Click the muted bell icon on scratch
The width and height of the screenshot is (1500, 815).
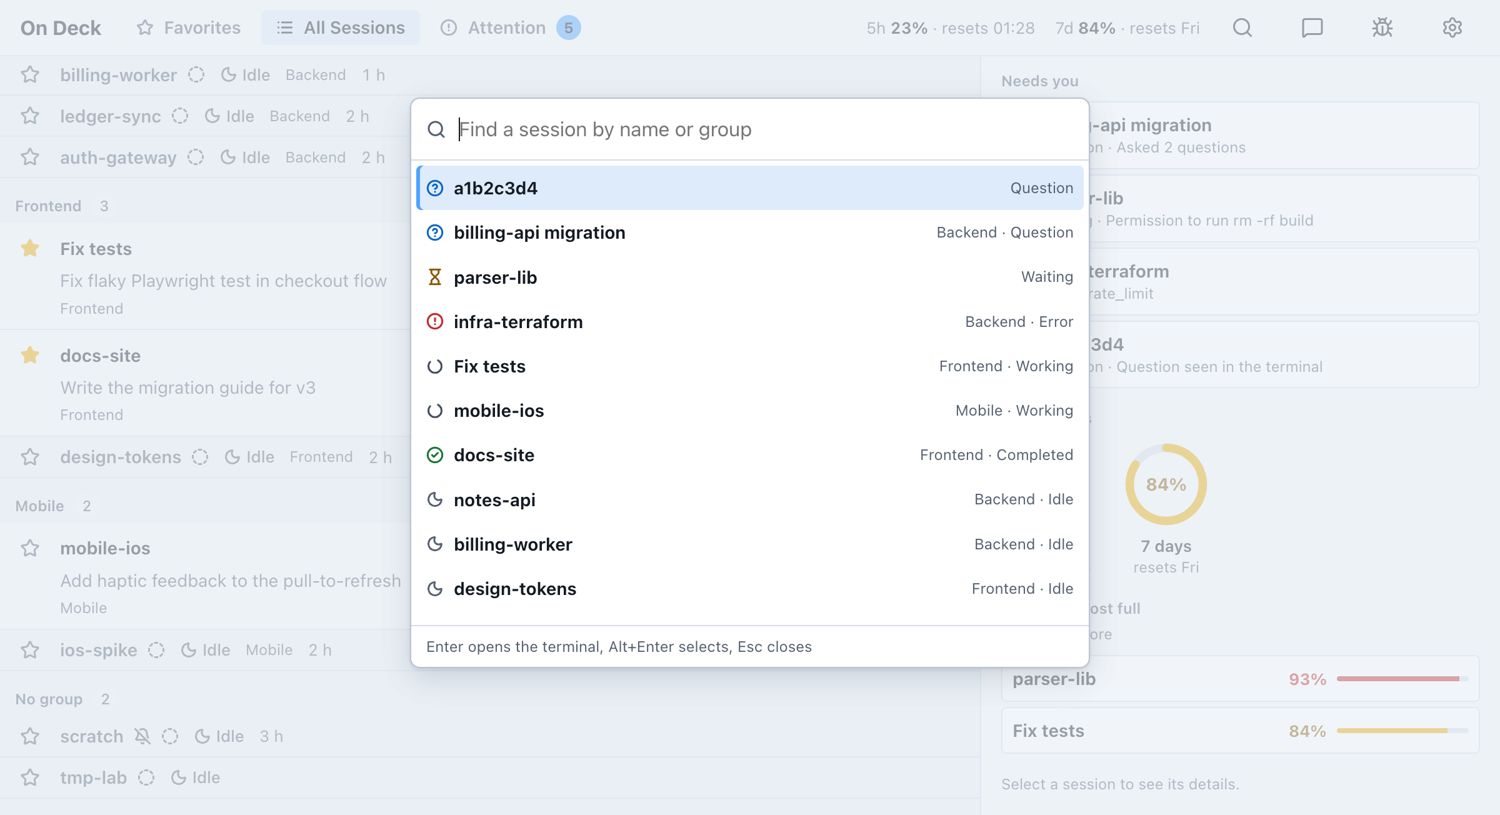click(142, 737)
